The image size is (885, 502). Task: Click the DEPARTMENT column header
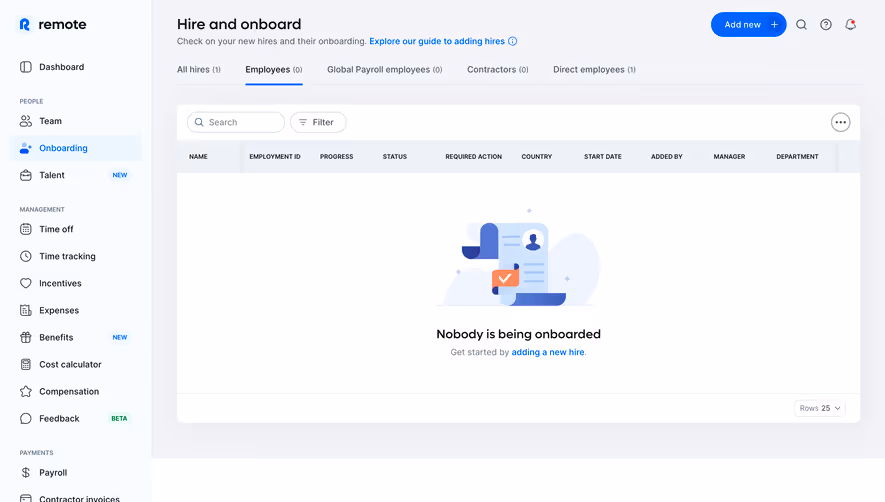pos(797,156)
